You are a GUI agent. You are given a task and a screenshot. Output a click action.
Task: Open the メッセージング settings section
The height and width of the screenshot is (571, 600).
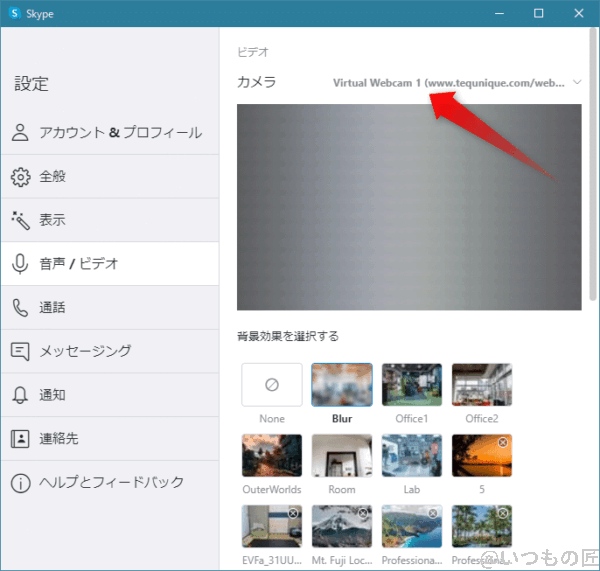coord(110,351)
